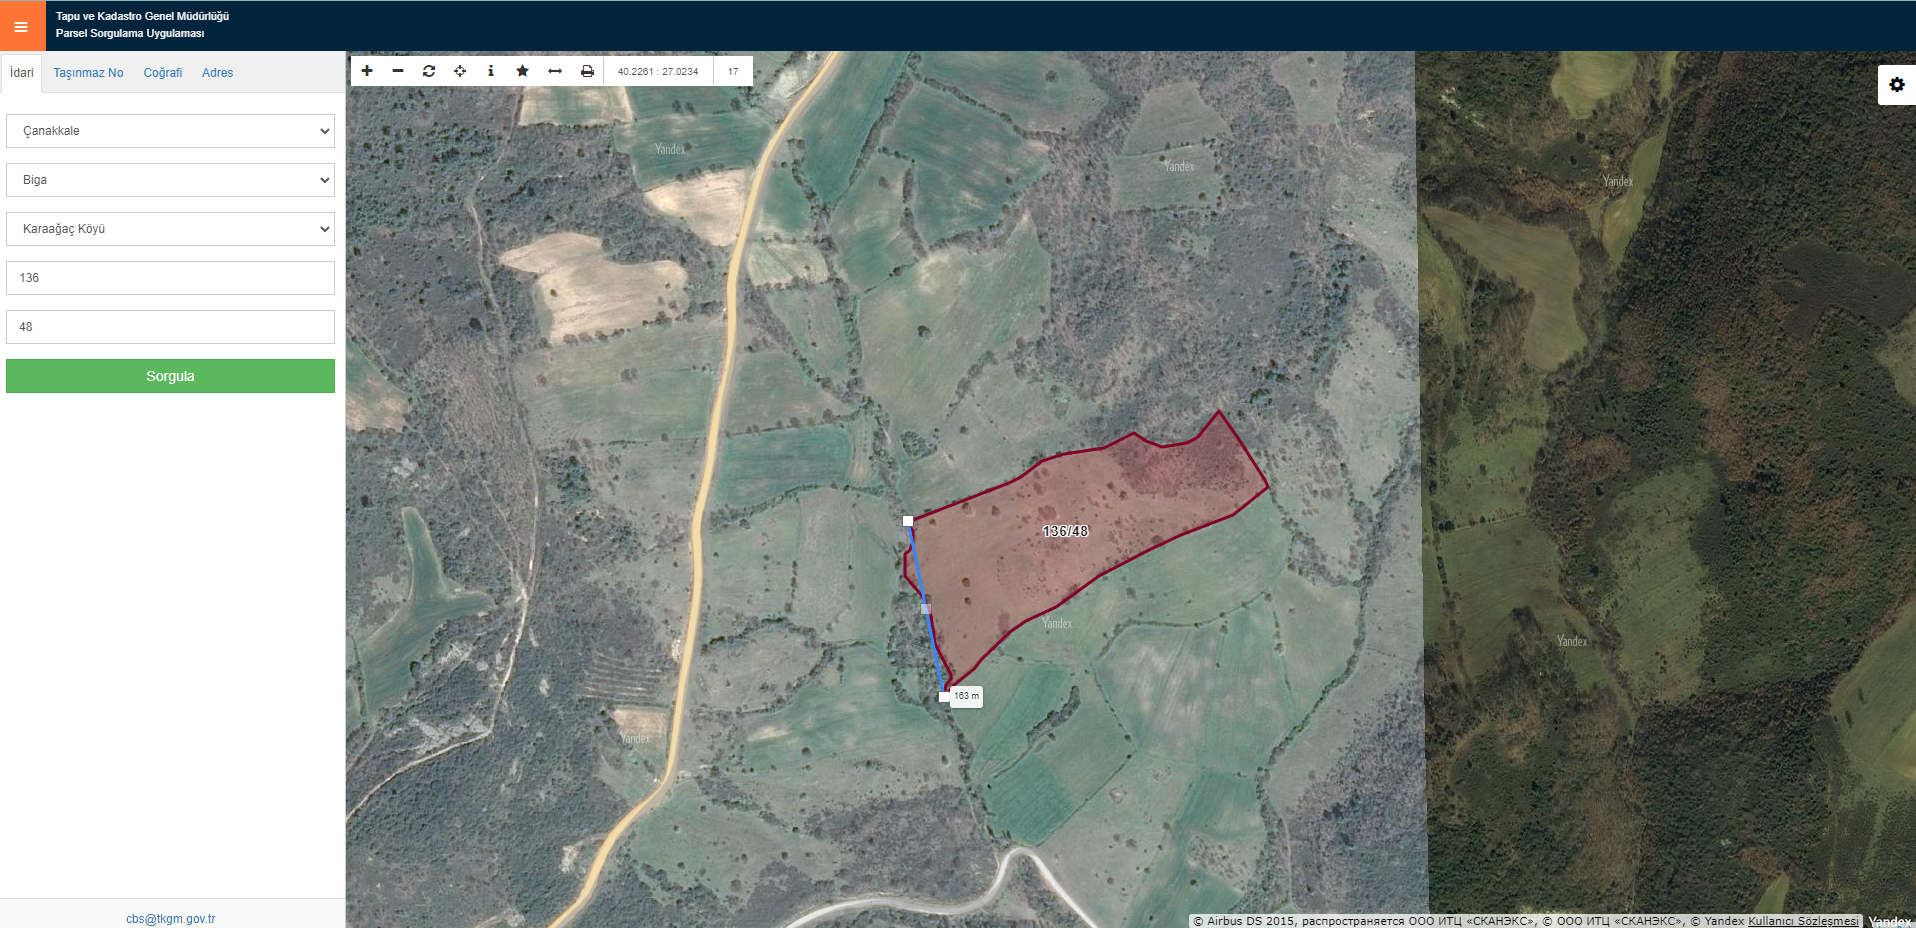Image resolution: width=1916 pixels, height=928 pixels.
Task: Open the parcel info tool
Action: [491, 71]
